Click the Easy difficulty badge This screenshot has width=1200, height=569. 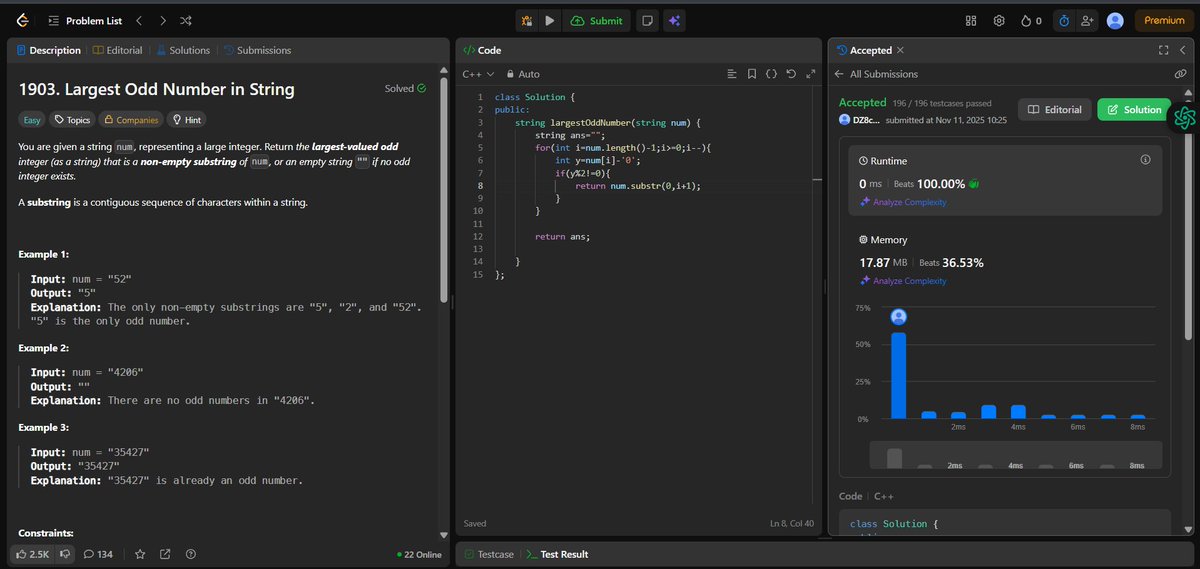pyautogui.click(x=32, y=120)
